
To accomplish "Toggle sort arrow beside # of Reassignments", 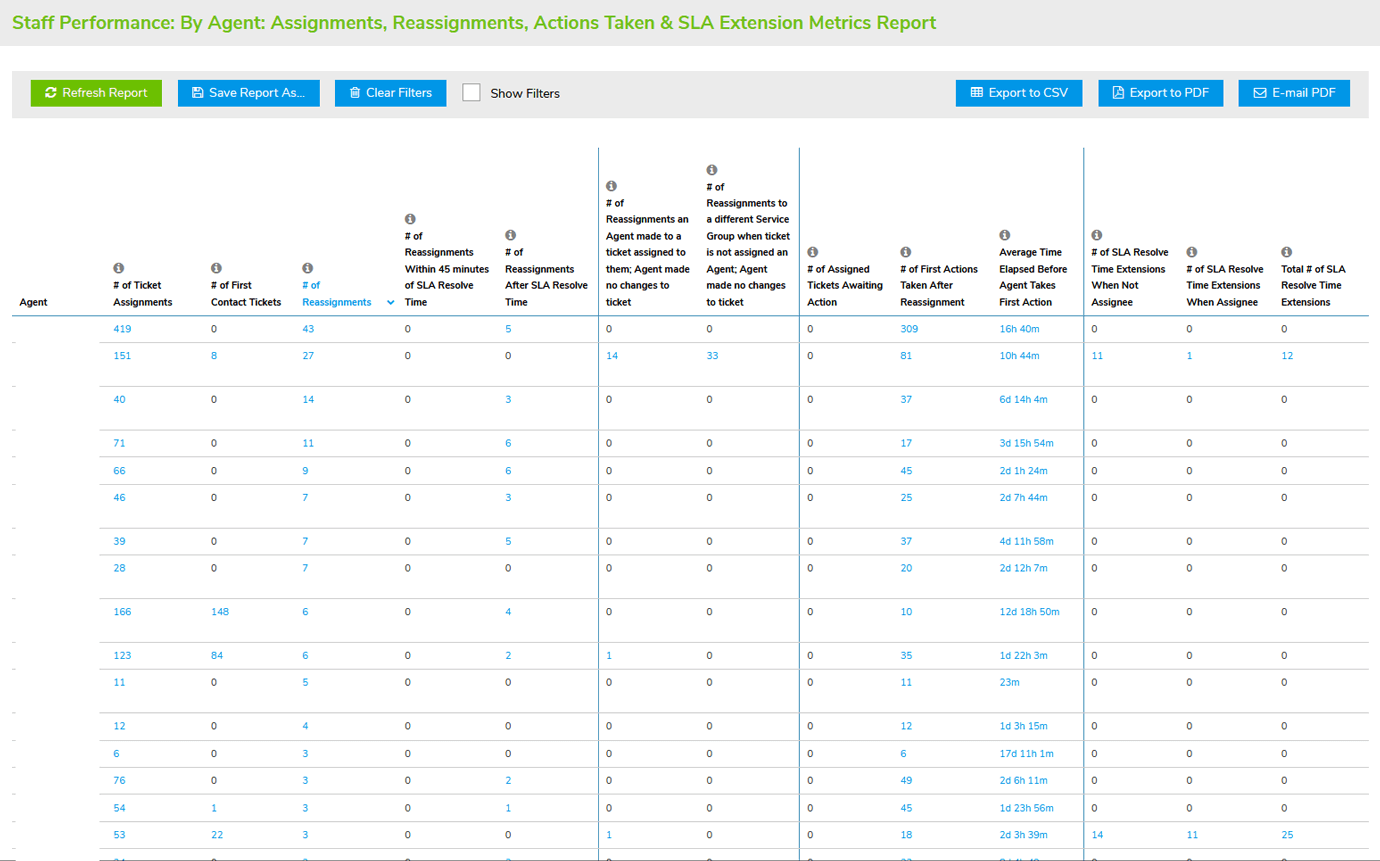I will pos(391,303).
